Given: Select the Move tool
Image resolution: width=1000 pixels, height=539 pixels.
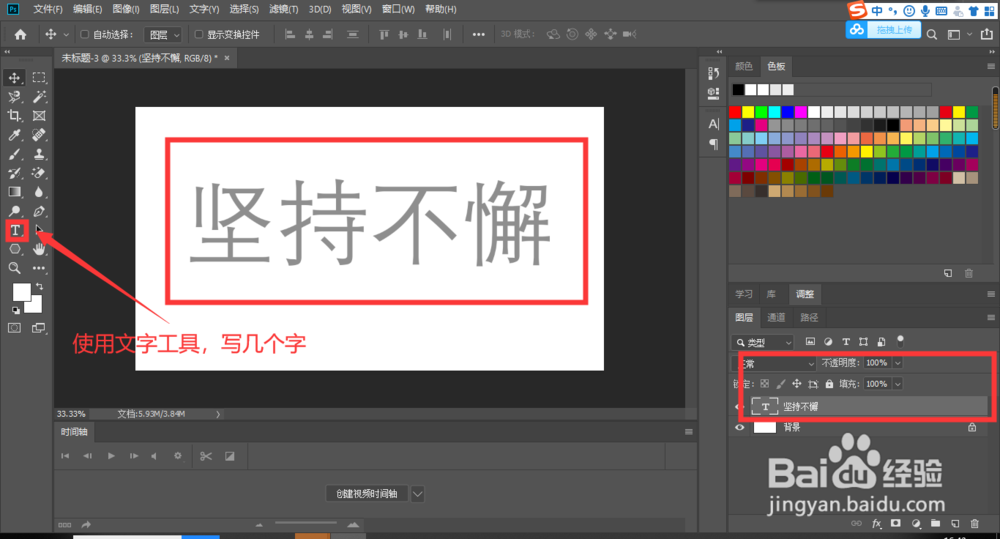Looking at the screenshot, I should point(14,78).
